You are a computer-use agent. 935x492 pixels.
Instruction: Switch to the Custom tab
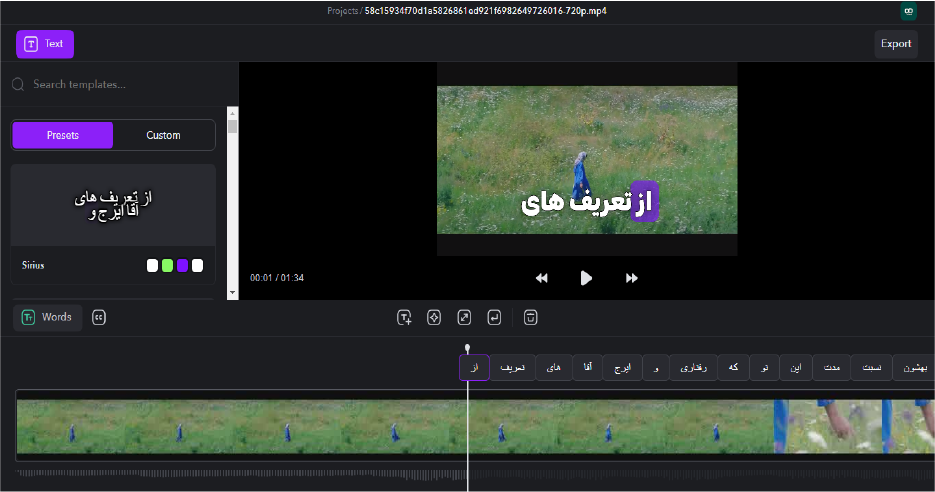[163, 135]
